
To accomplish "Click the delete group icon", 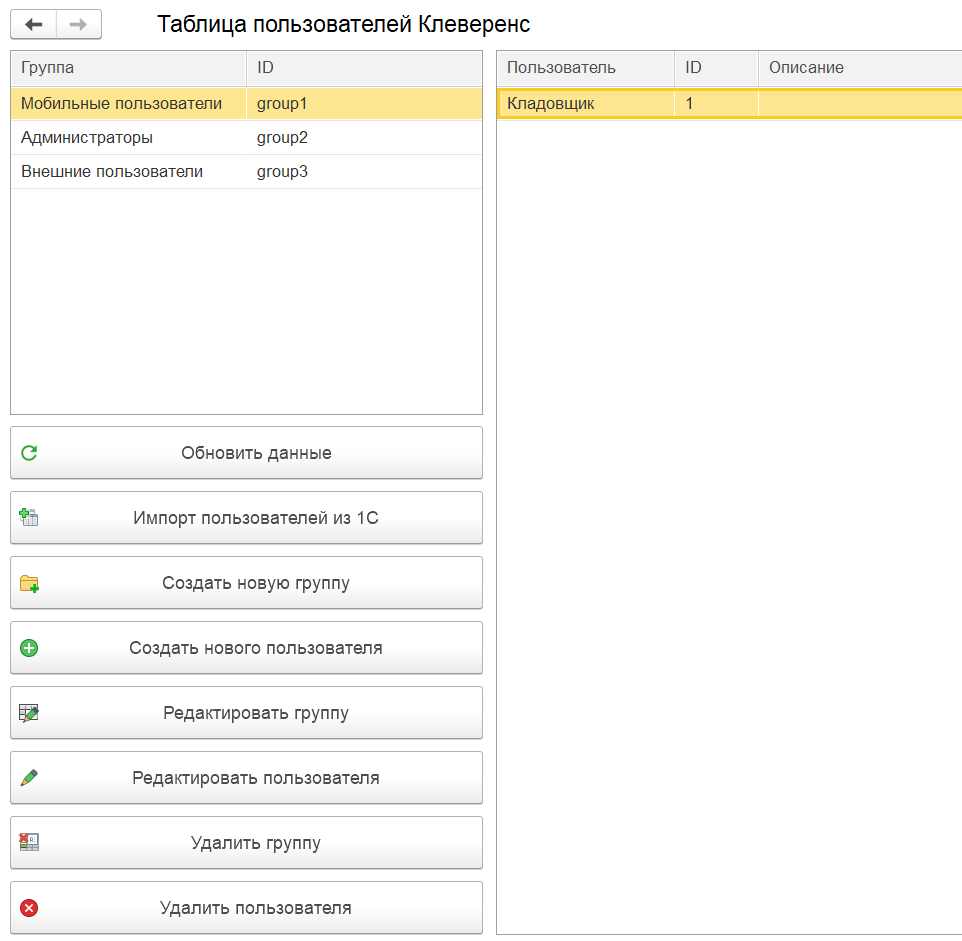I will coord(29,843).
